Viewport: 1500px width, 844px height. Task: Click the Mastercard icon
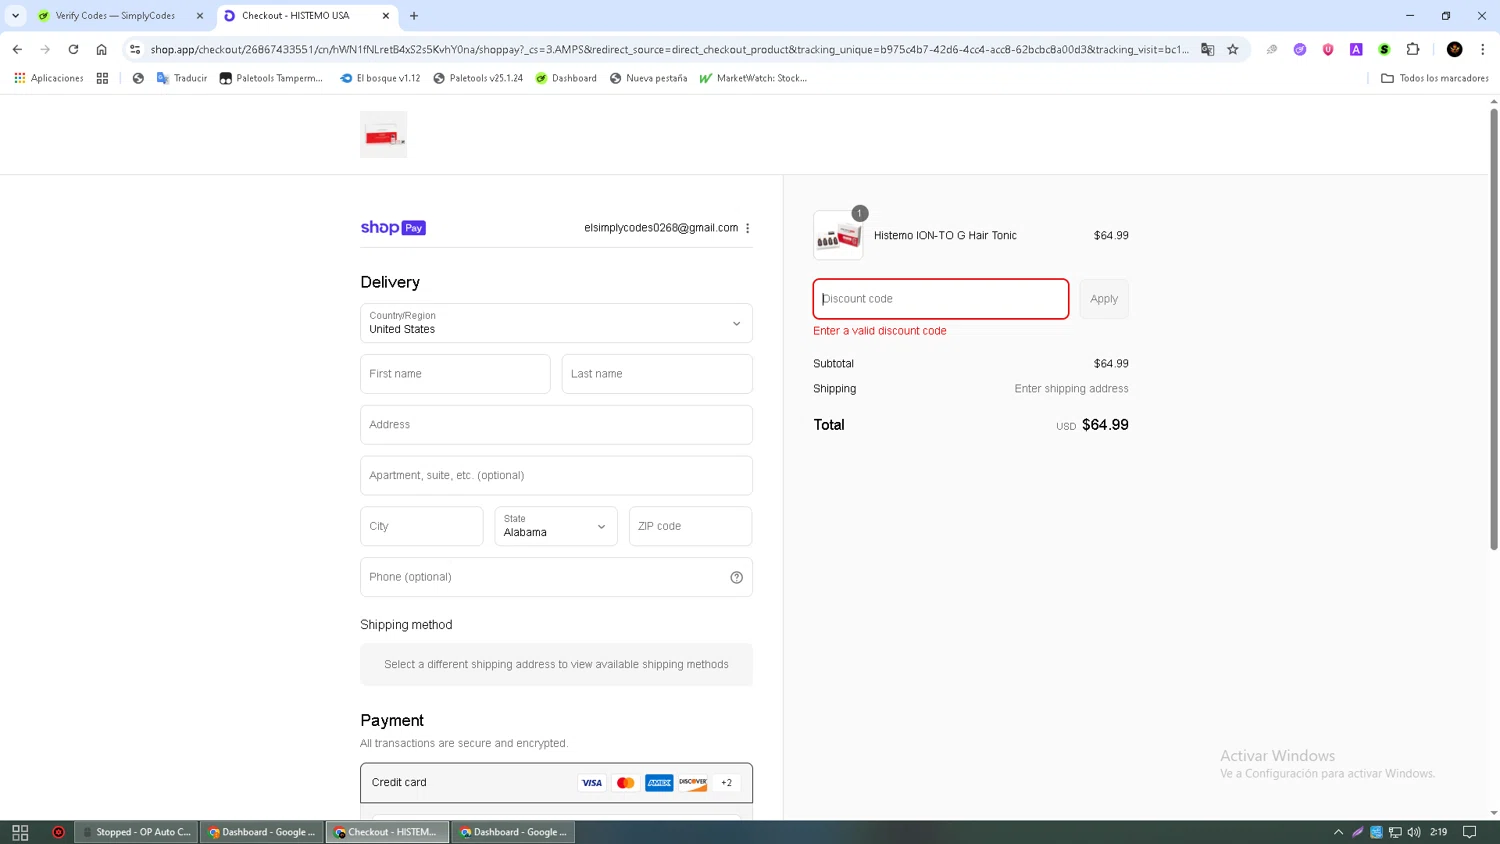[626, 783]
